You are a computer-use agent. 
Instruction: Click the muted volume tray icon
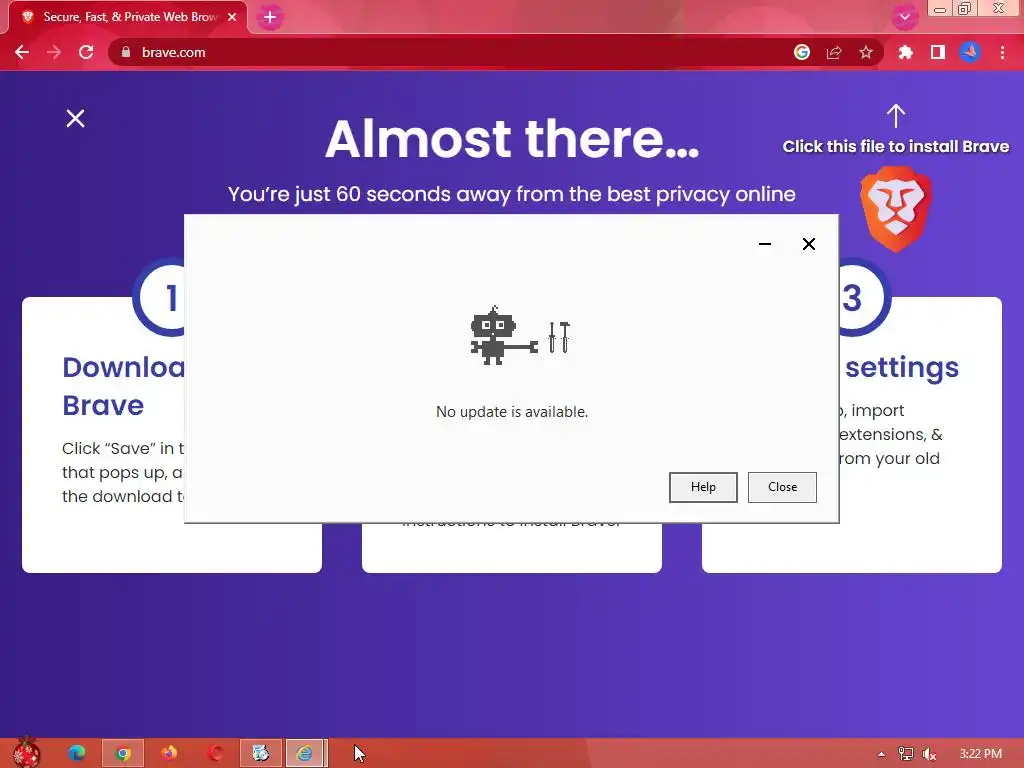929,754
